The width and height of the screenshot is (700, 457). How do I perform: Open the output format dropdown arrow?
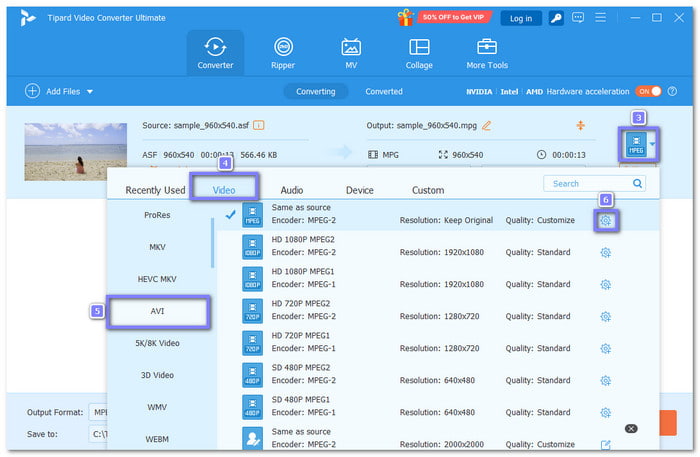654,145
